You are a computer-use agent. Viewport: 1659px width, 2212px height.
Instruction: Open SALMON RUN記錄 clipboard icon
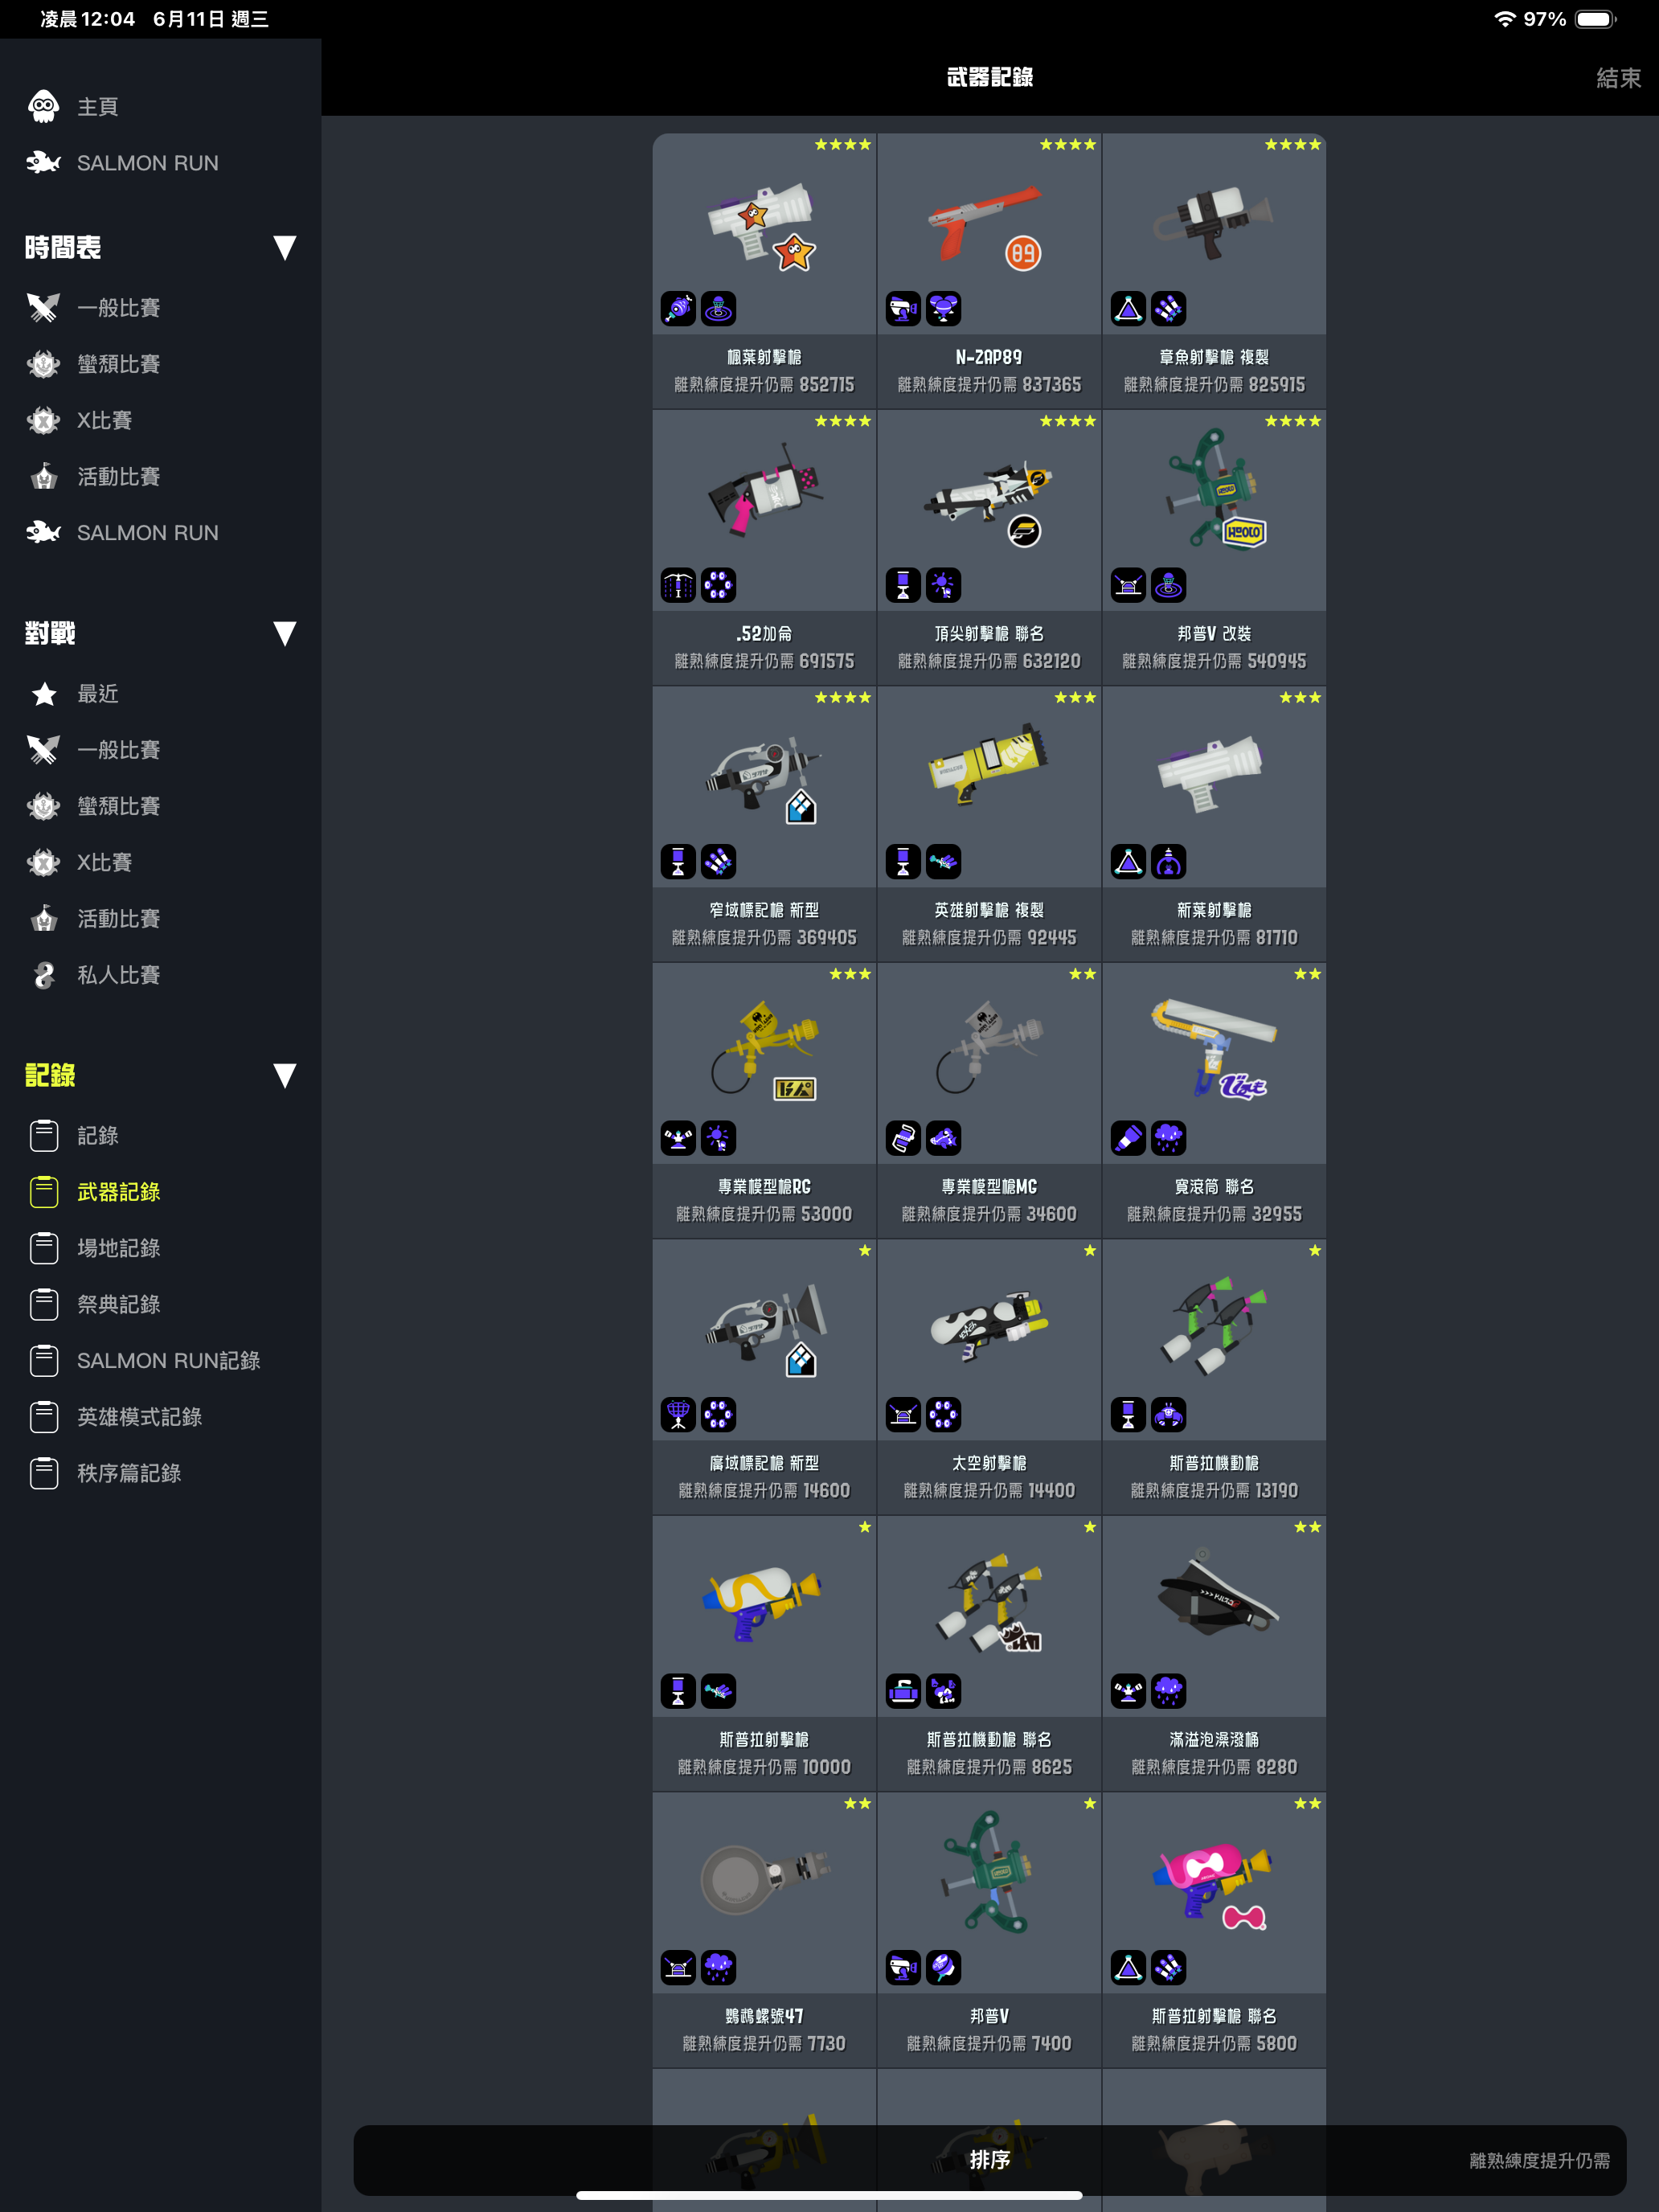coord(44,1360)
